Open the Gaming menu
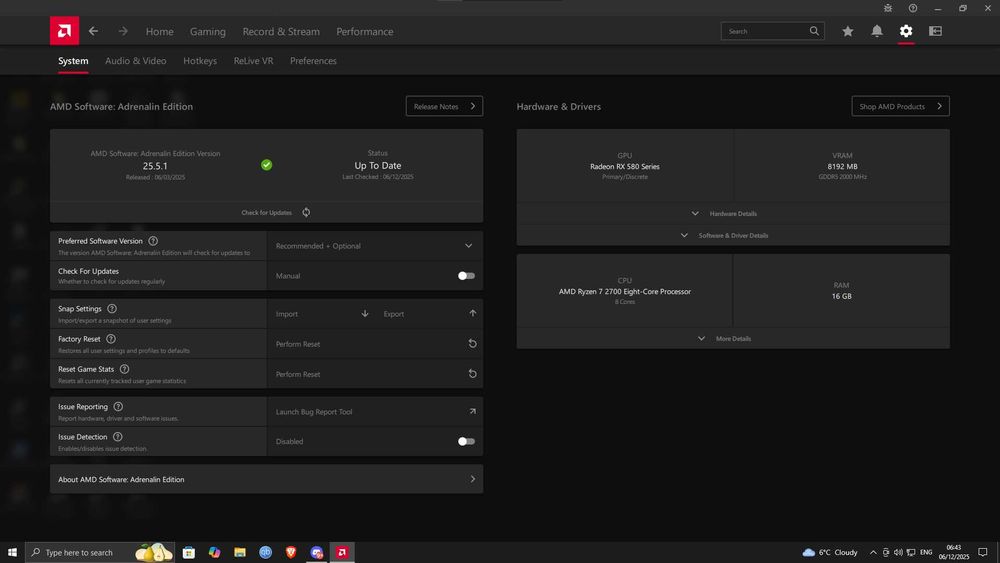Viewport: 1000px width, 563px height. click(x=207, y=31)
